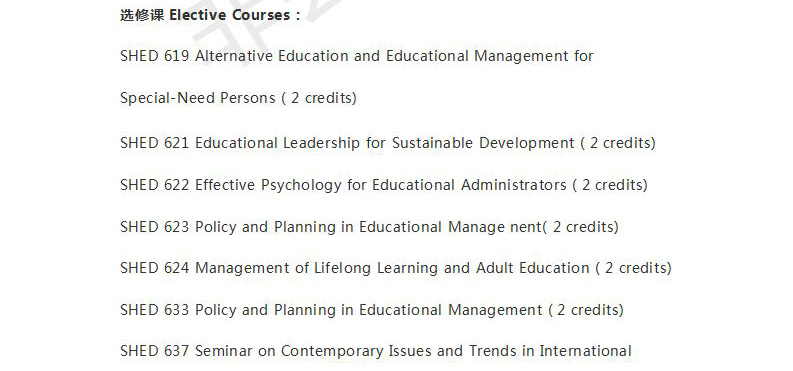The height and width of the screenshot is (371, 793).
Task: Click SHED 633 Policy and Planning line
Action: 372,310
